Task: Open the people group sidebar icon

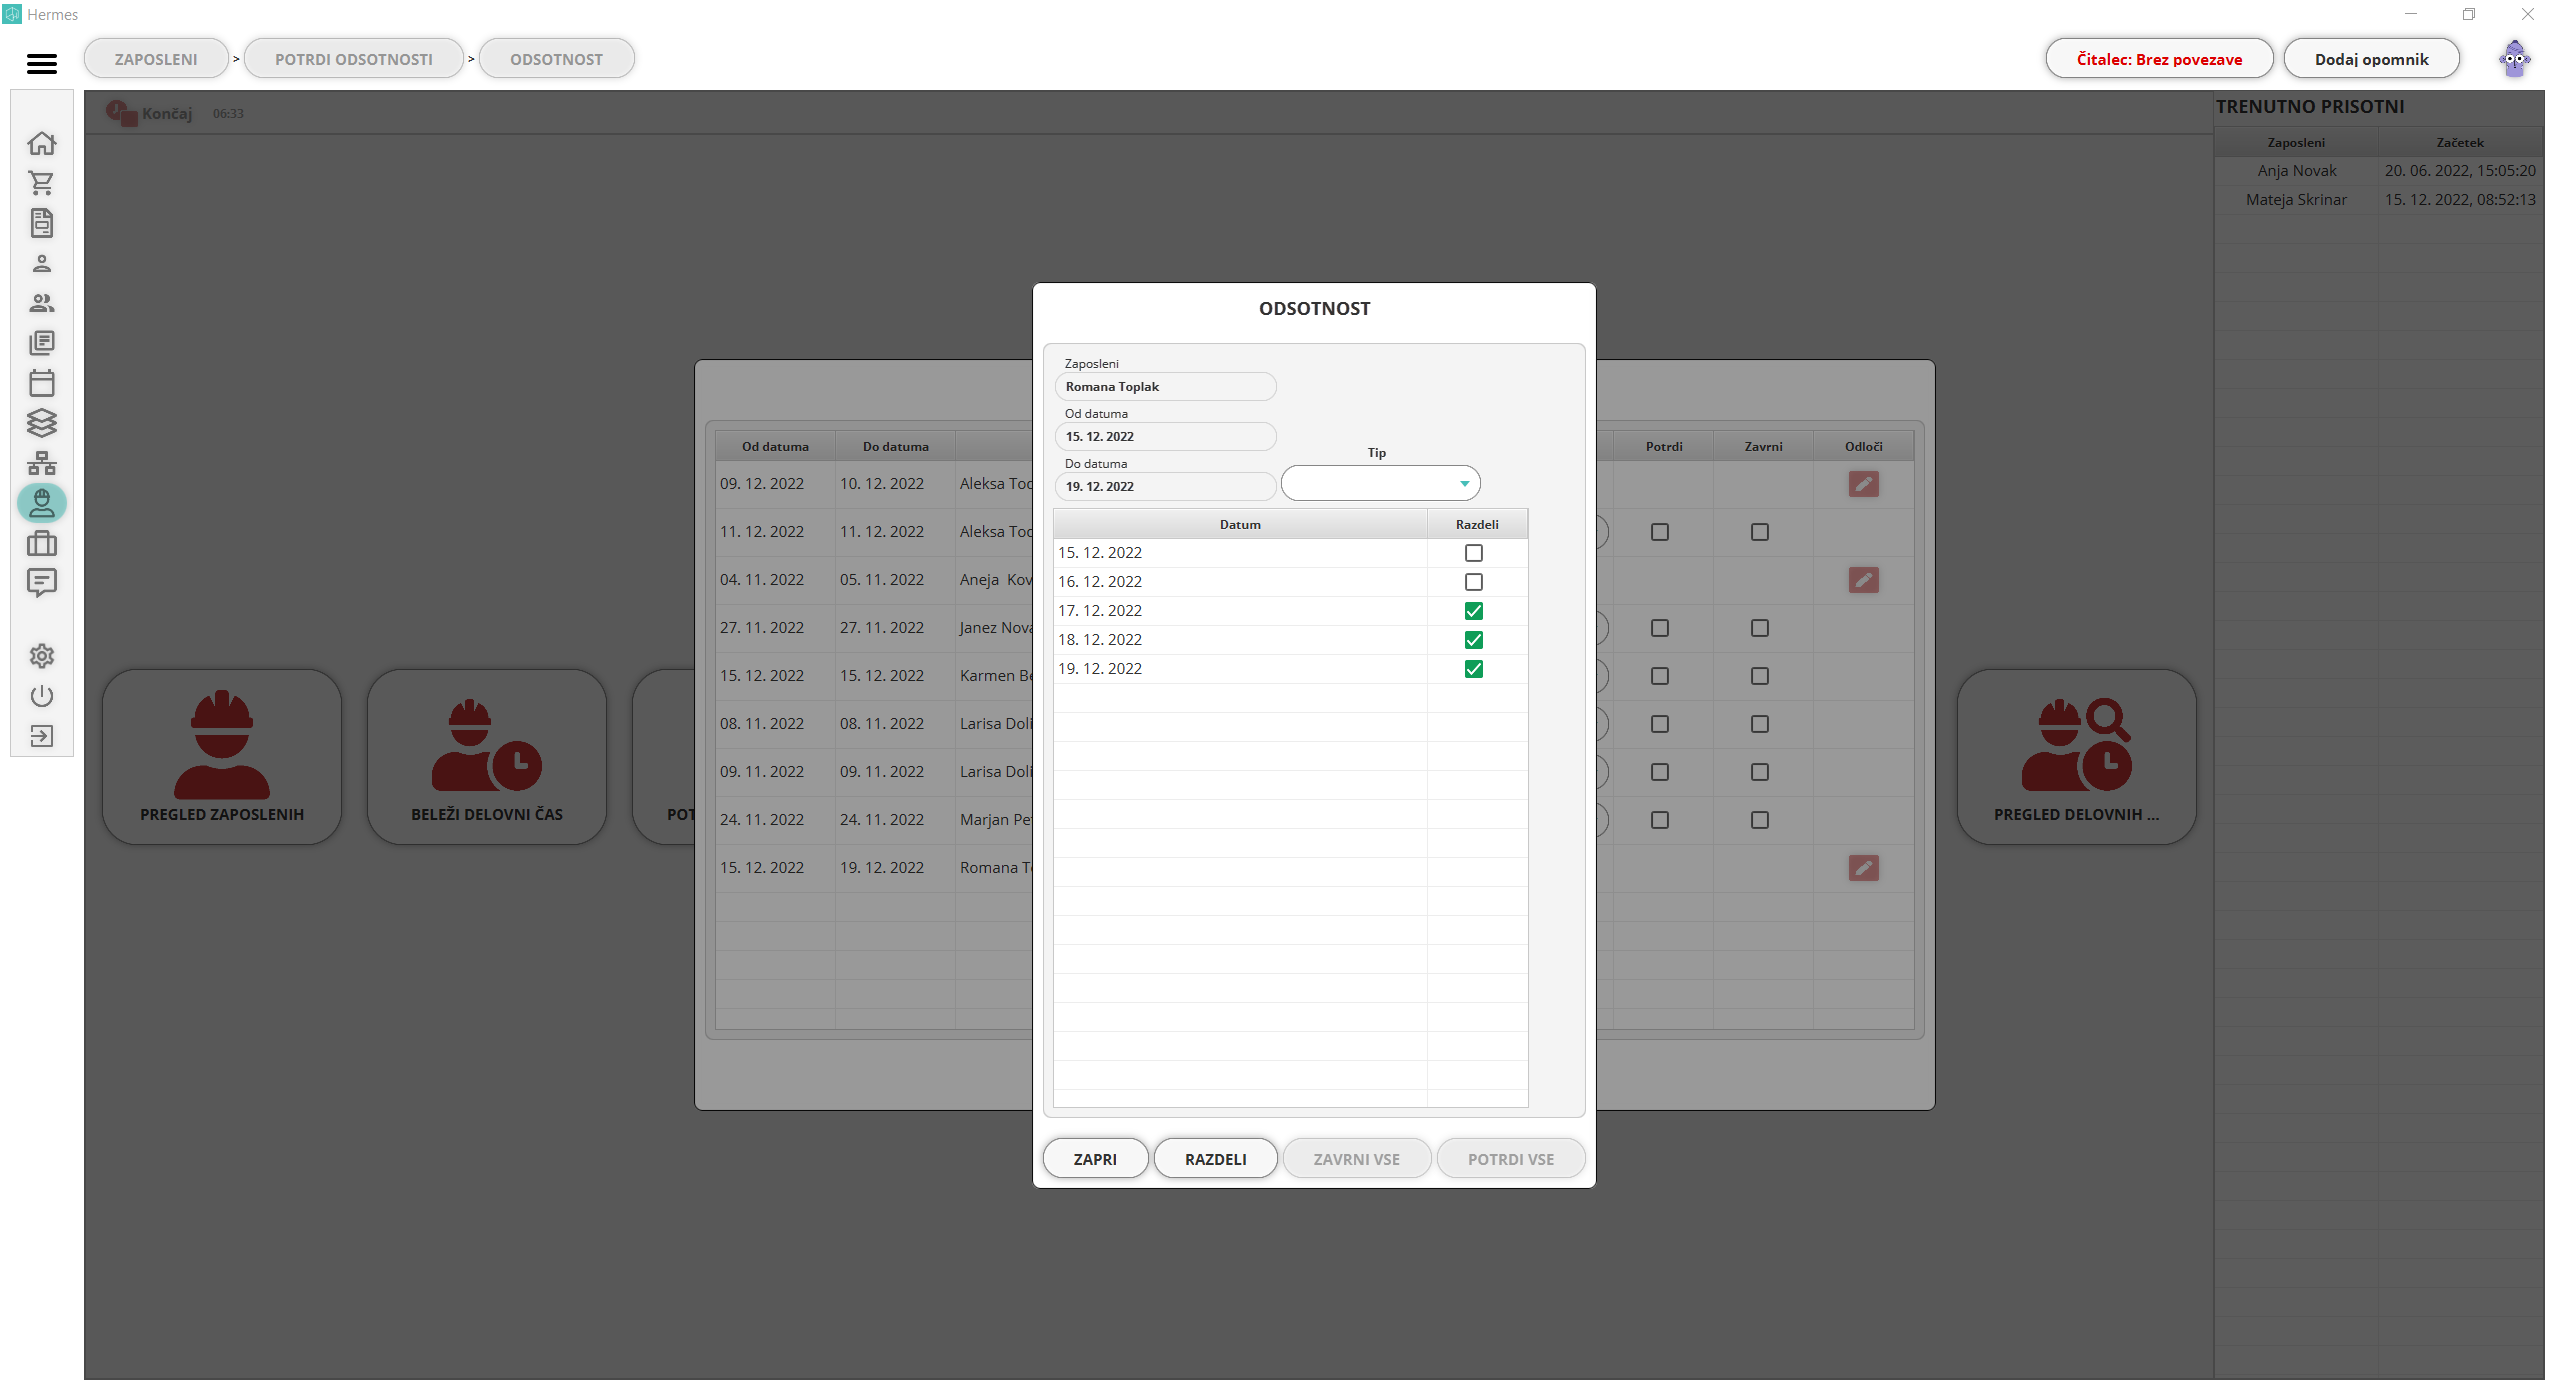Action: 42,303
